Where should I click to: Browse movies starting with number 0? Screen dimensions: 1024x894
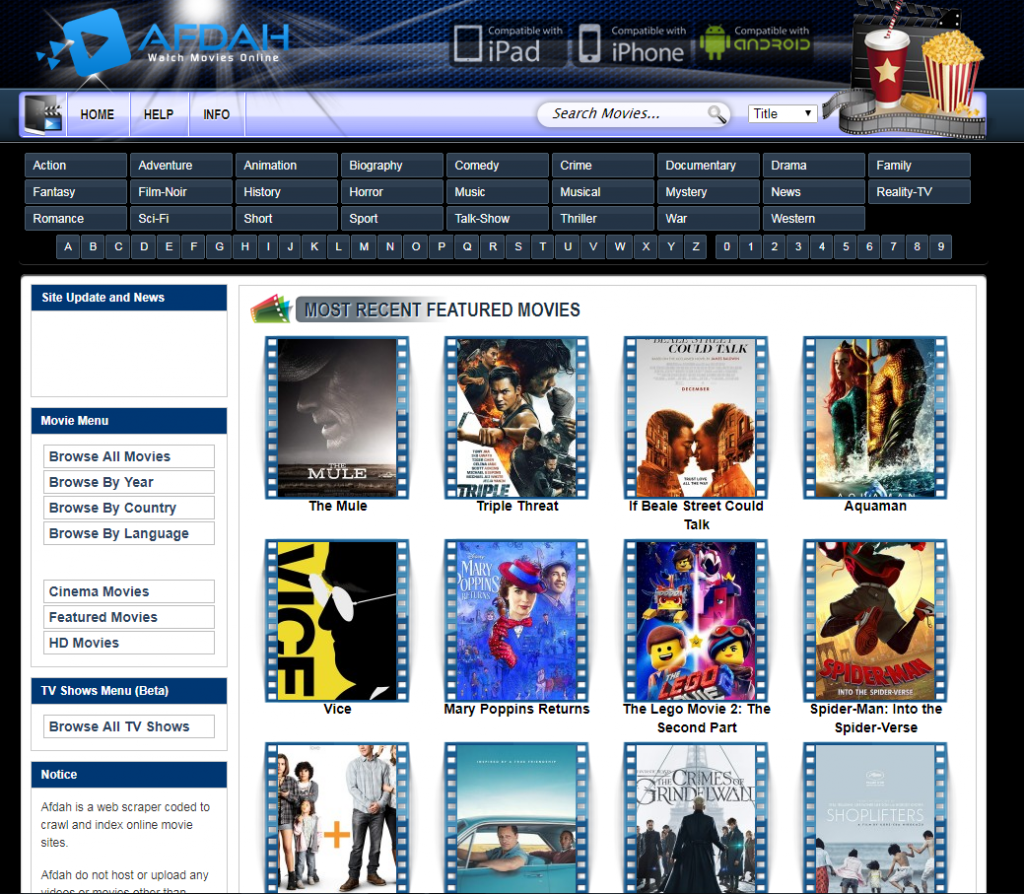[727, 247]
